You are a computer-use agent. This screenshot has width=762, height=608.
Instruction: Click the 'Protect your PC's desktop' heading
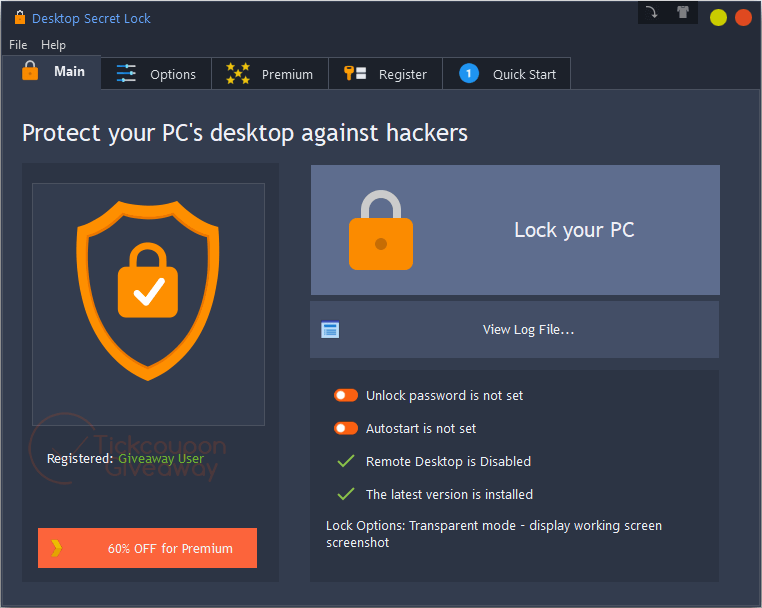coord(245,133)
